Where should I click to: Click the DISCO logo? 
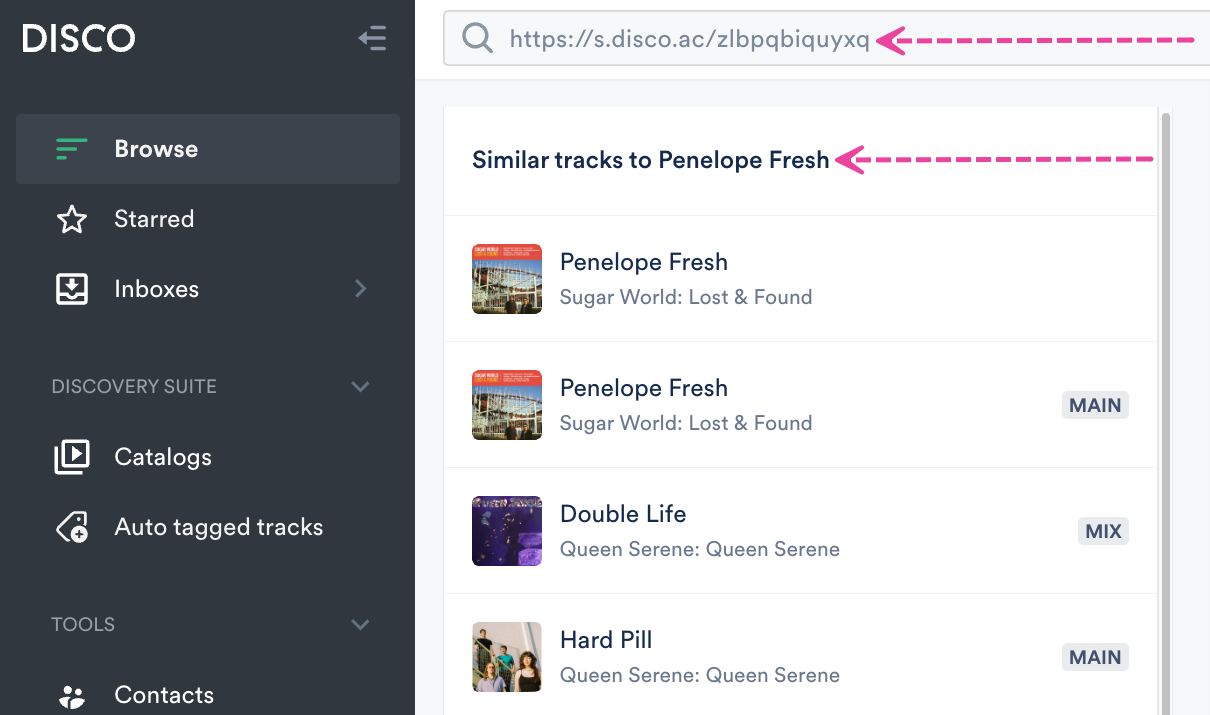pos(79,39)
